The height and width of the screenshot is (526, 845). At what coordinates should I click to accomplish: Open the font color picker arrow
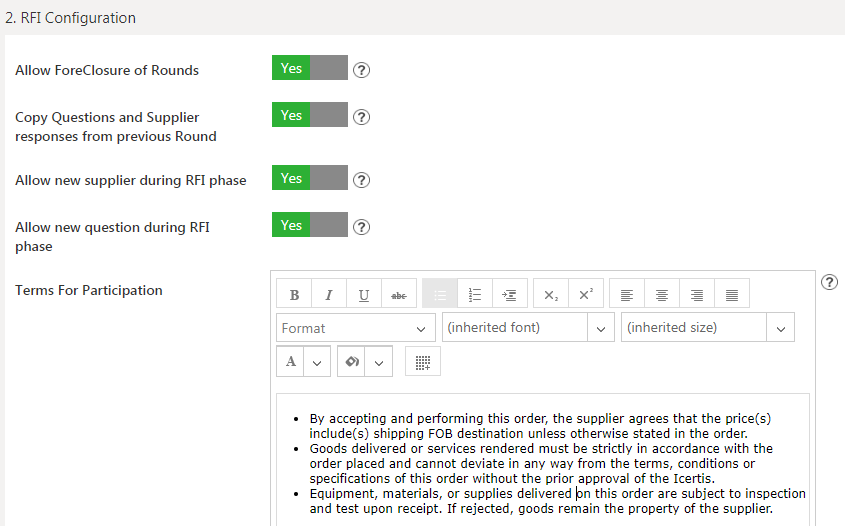point(317,362)
